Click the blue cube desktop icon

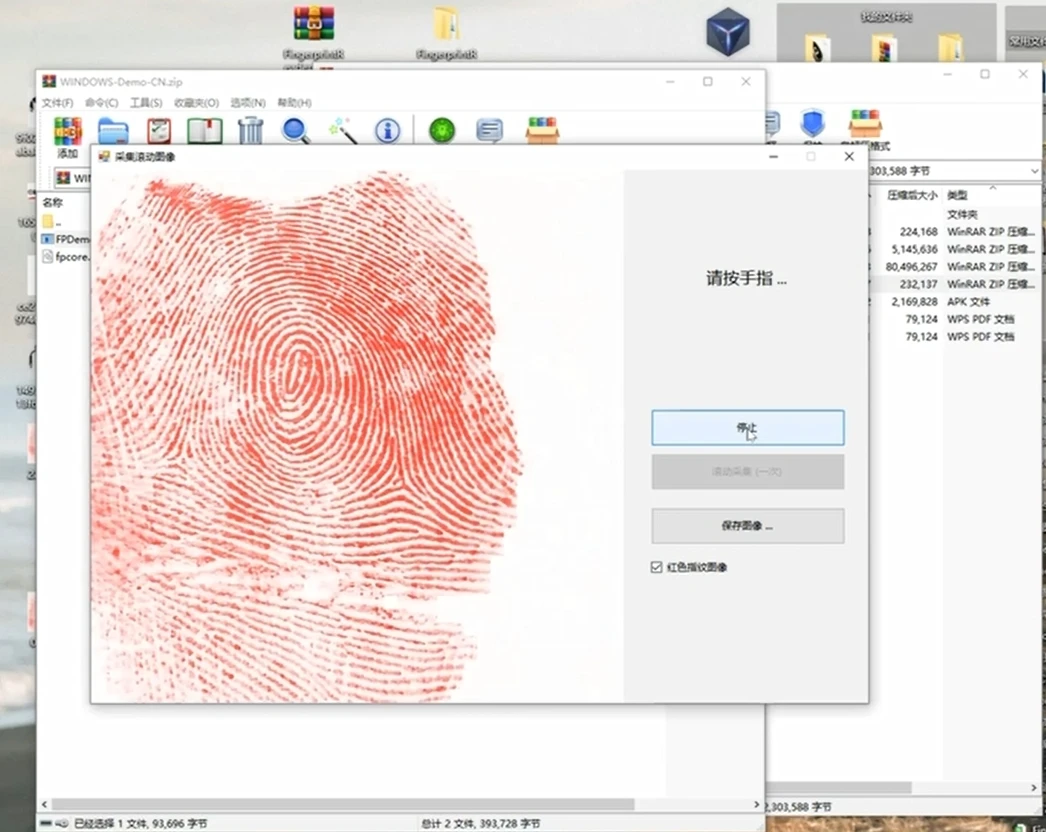[727, 32]
